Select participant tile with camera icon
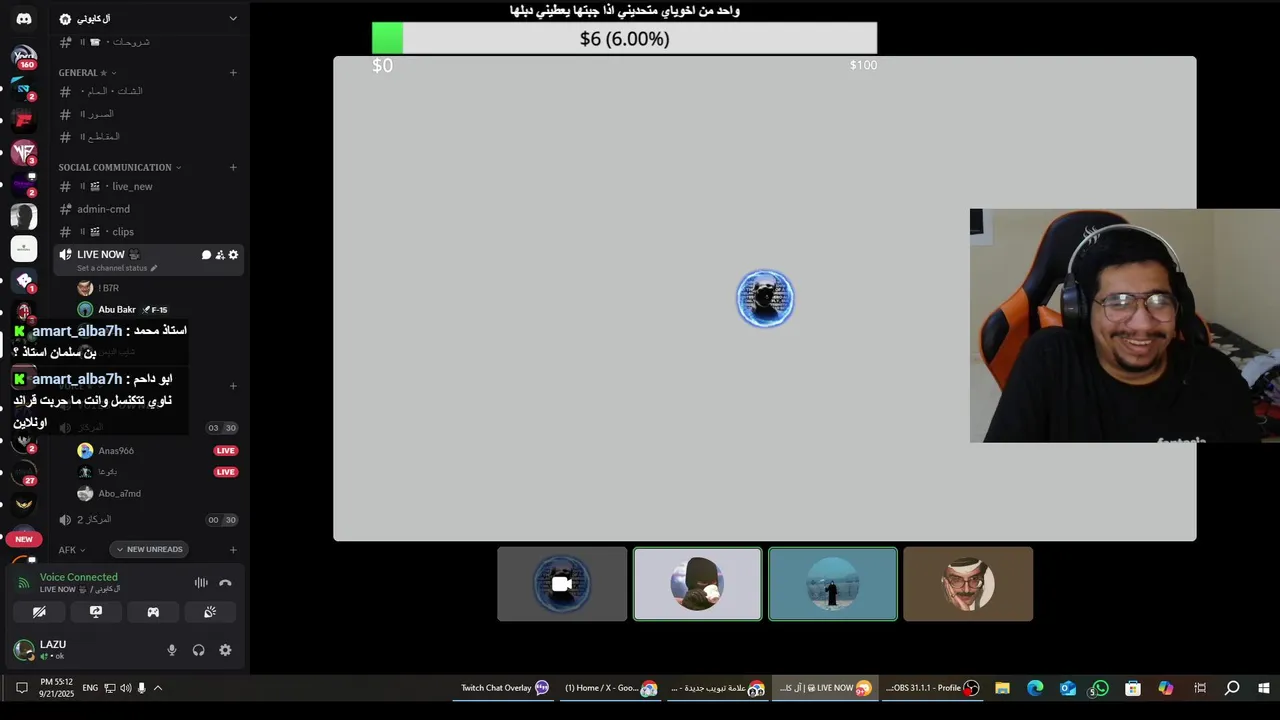The width and height of the screenshot is (1280, 720). click(x=562, y=584)
